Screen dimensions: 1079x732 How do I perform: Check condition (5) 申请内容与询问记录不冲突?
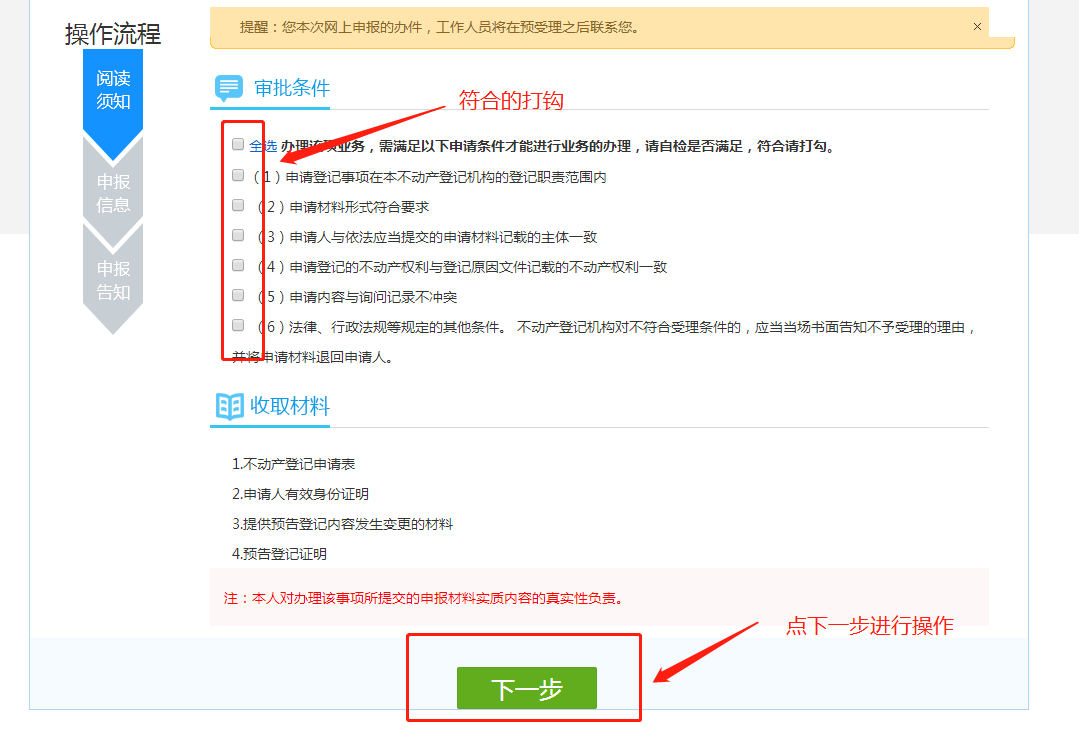tap(237, 295)
